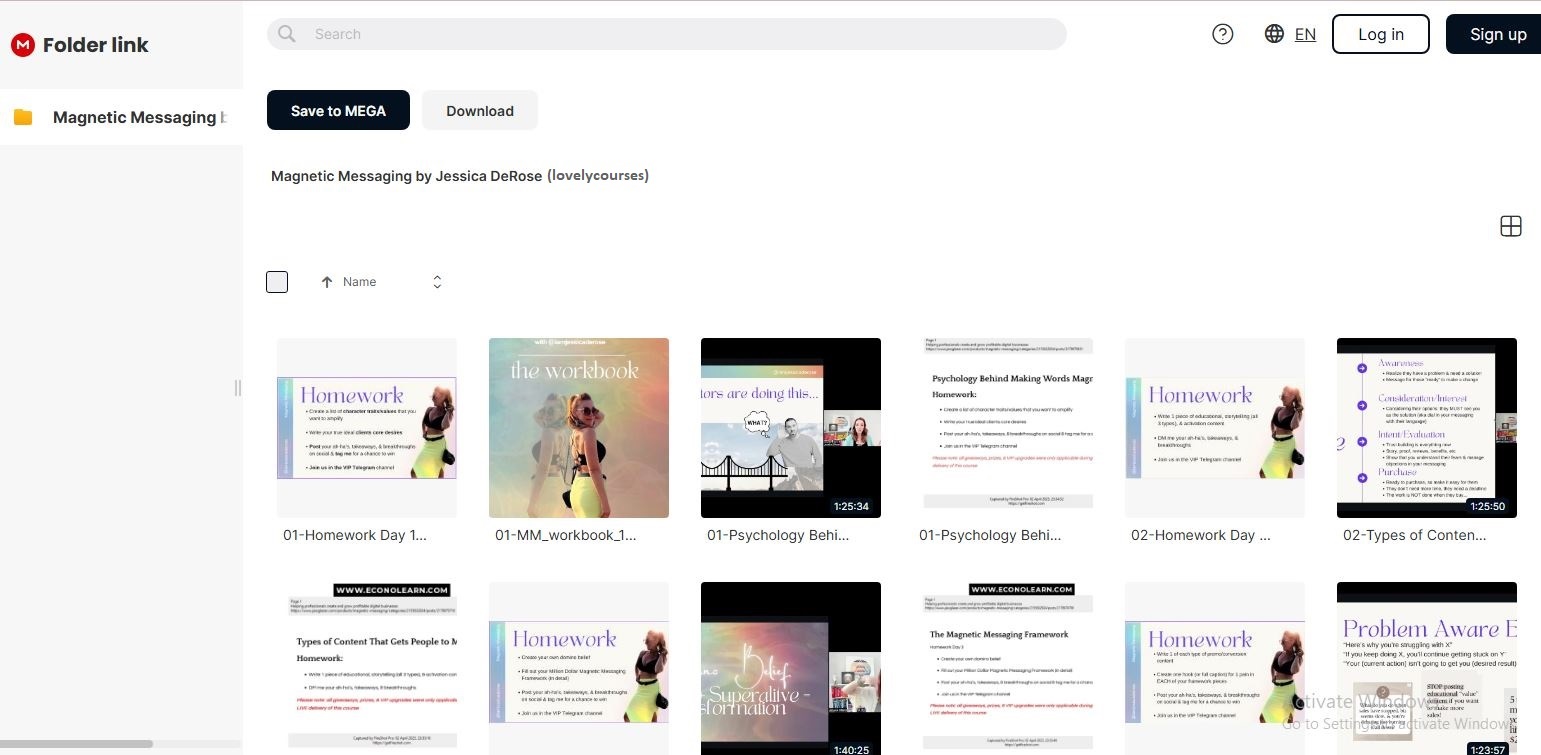
Task: Click the Download button
Action: (x=480, y=111)
